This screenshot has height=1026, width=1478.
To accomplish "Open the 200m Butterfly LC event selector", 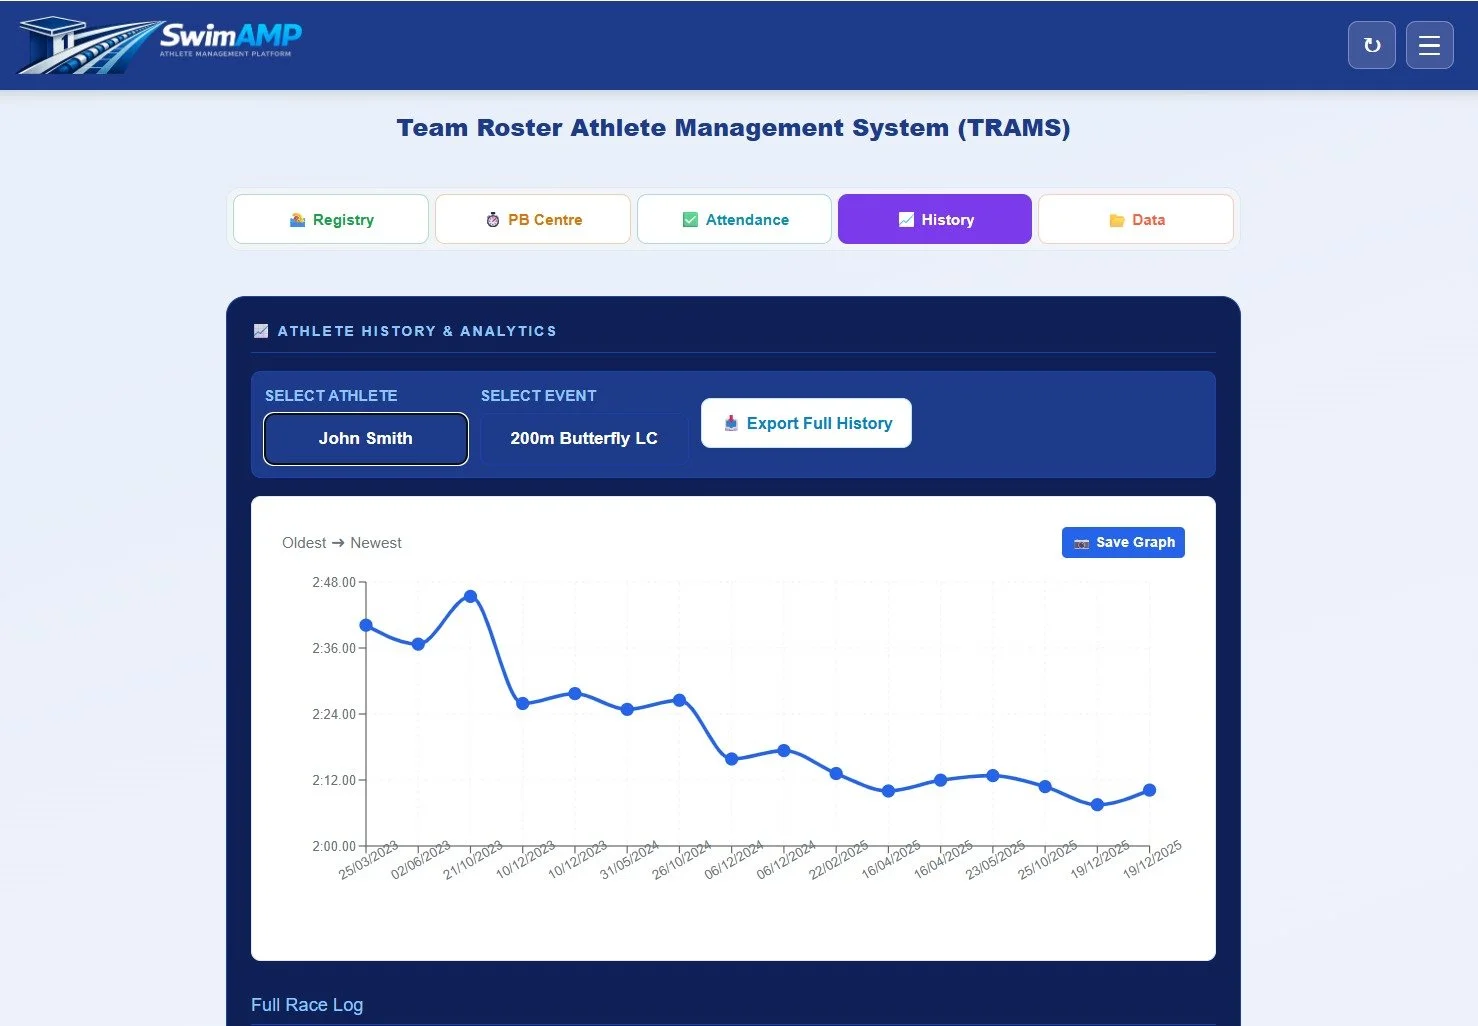I will pos(584,439).
